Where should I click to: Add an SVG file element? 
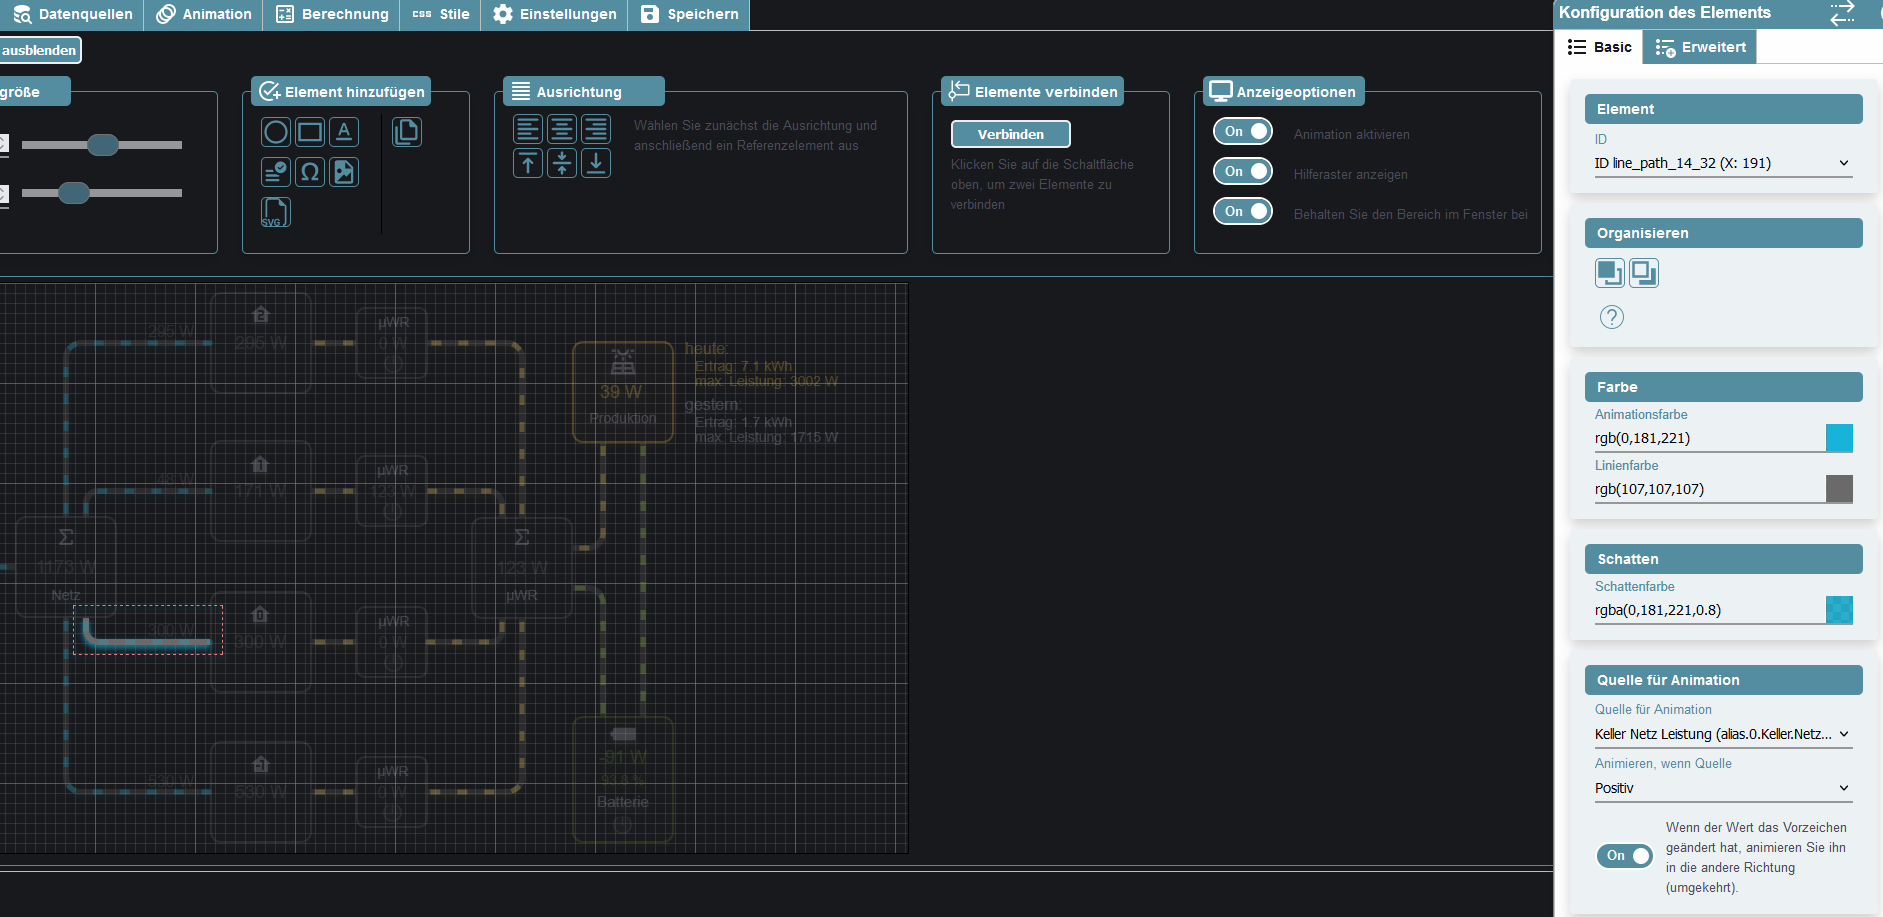coord(276,212)
